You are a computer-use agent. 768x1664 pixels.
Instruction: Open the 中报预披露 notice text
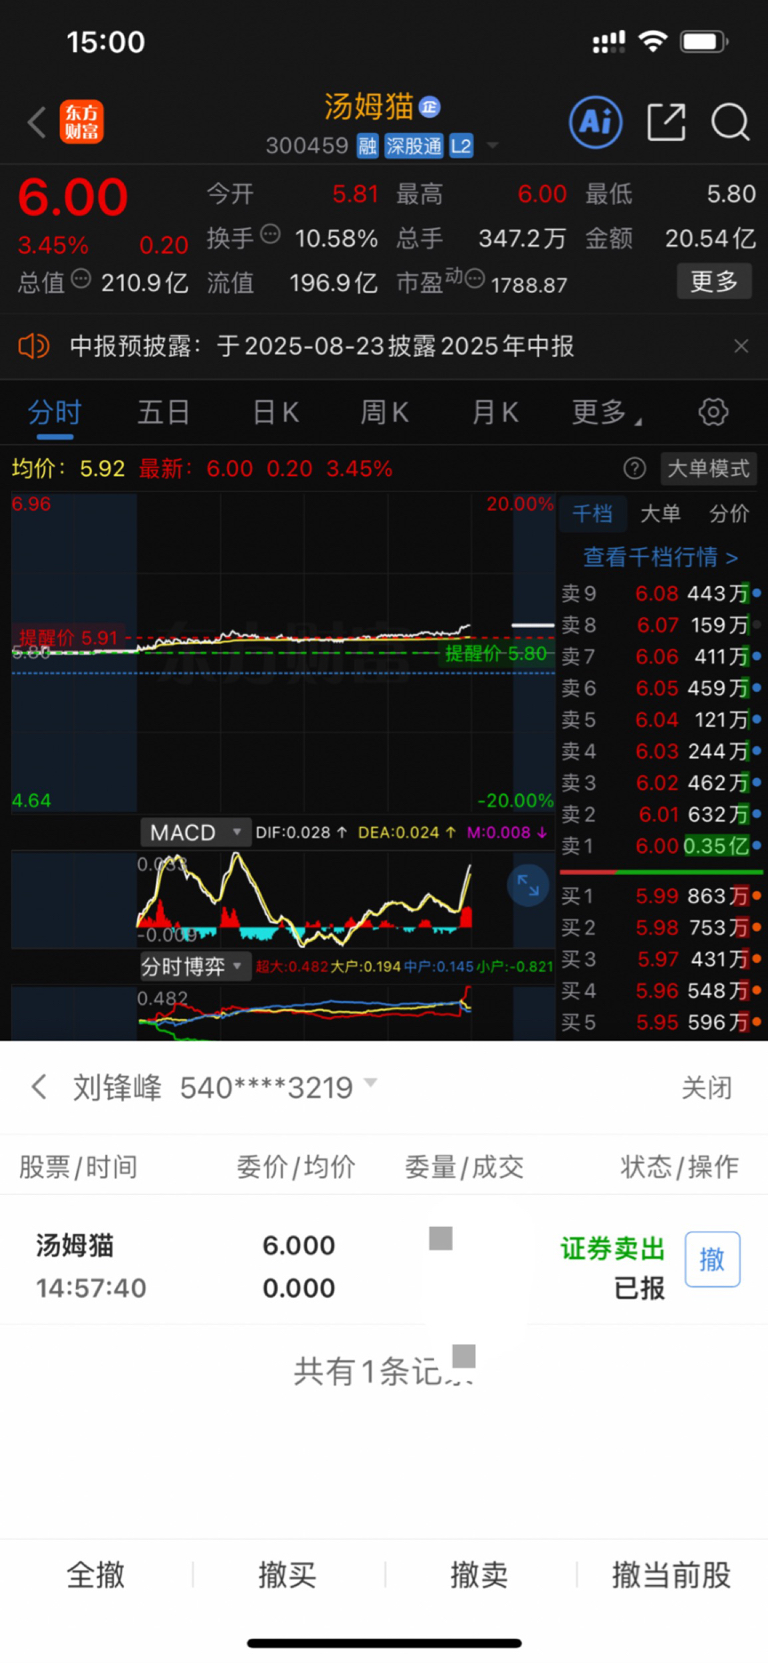tap(322, 346)
